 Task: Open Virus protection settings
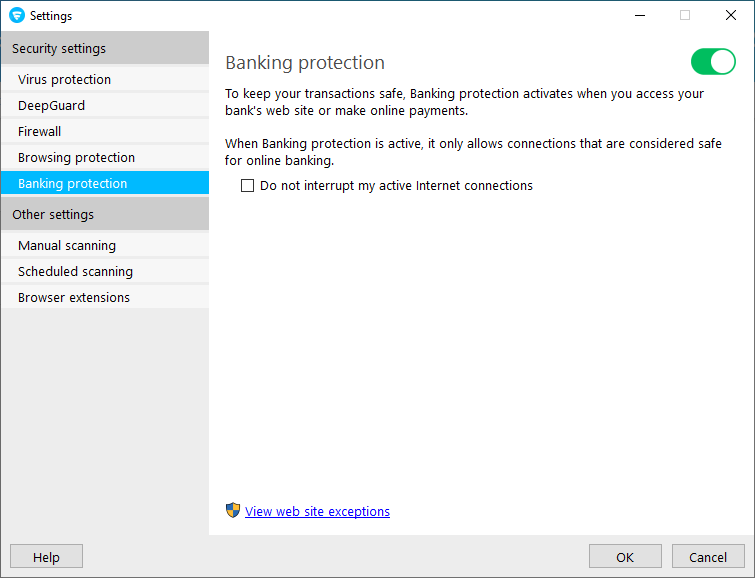pos(64,80)
